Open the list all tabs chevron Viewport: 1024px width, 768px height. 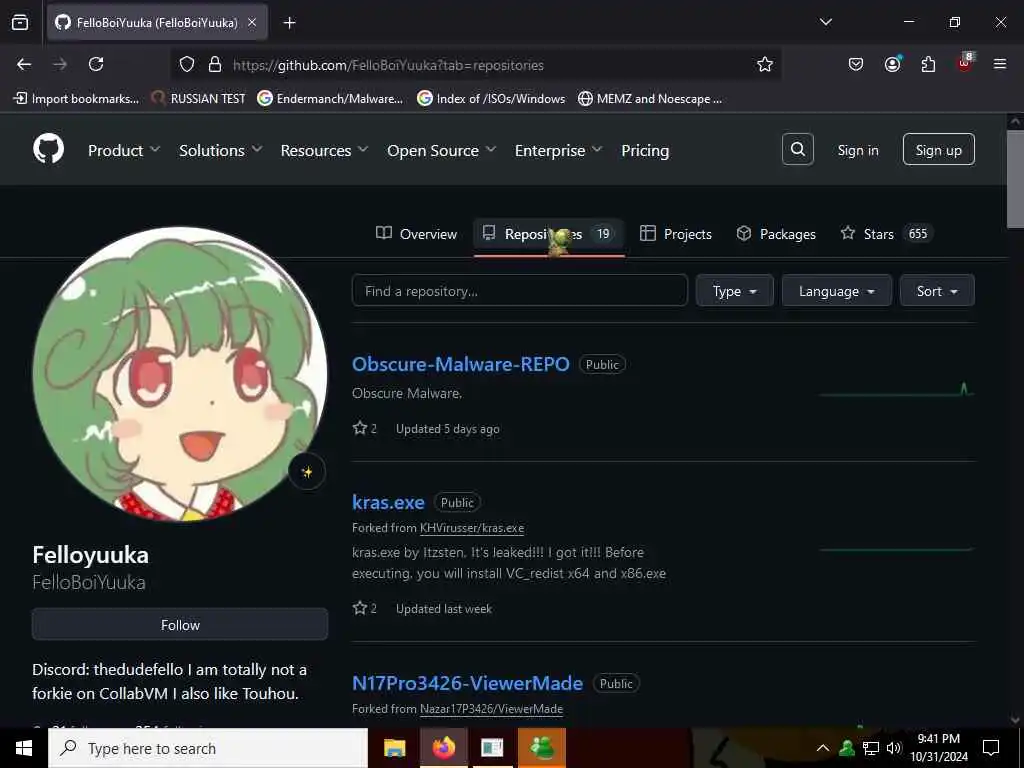point(825,22)
